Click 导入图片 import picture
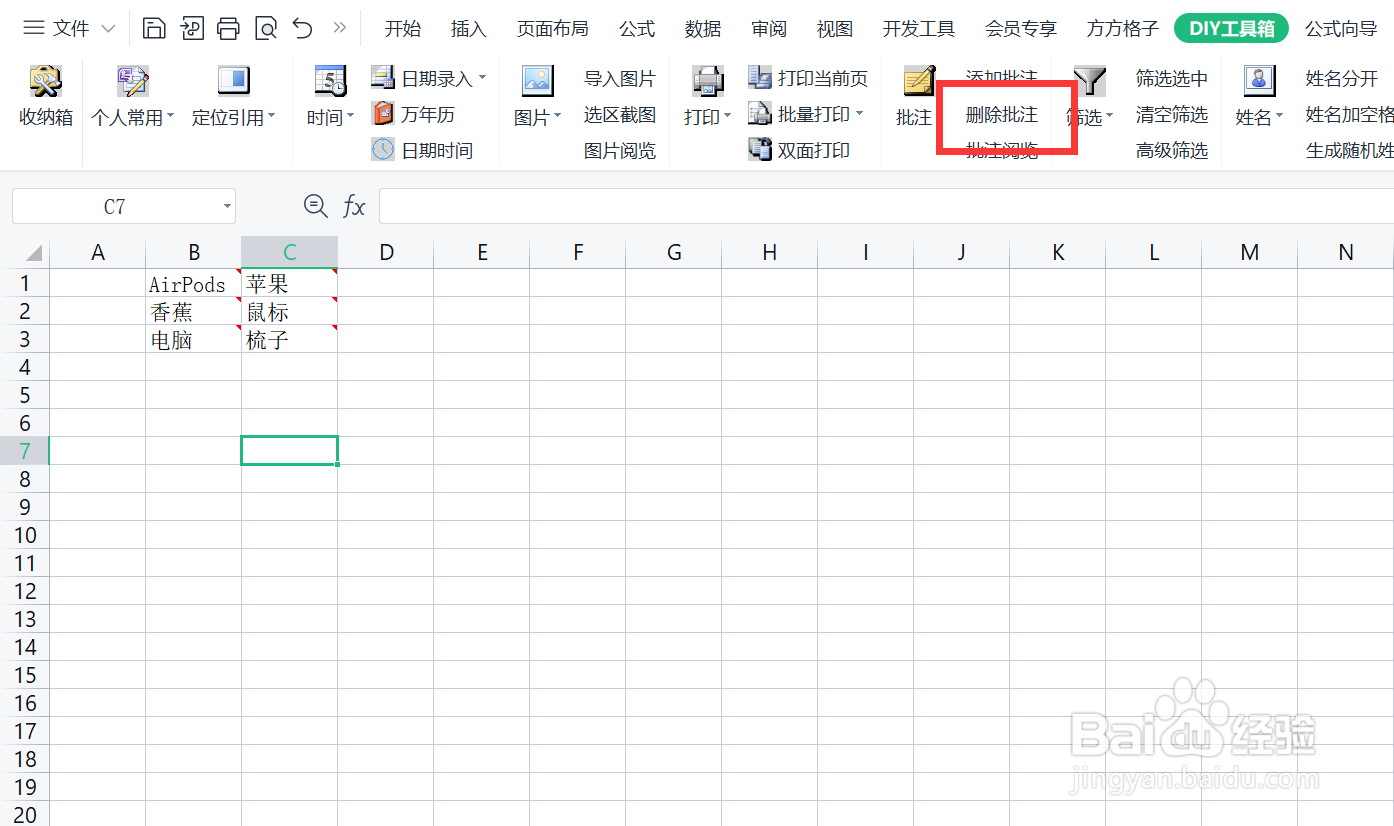 pos(620,78)
